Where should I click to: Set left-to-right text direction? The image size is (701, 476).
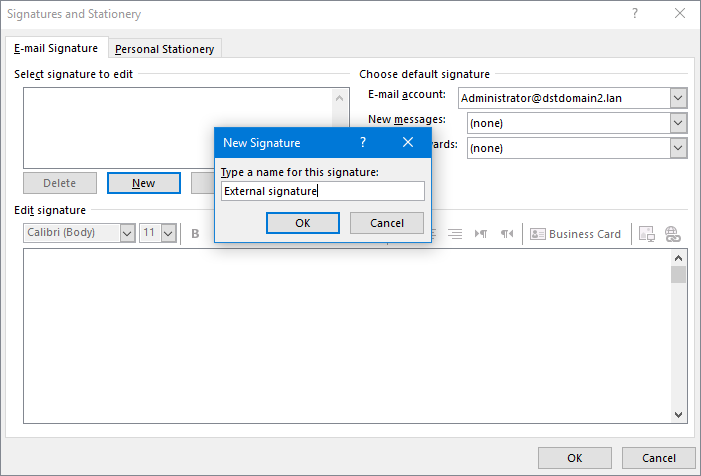tap(481, 234)
